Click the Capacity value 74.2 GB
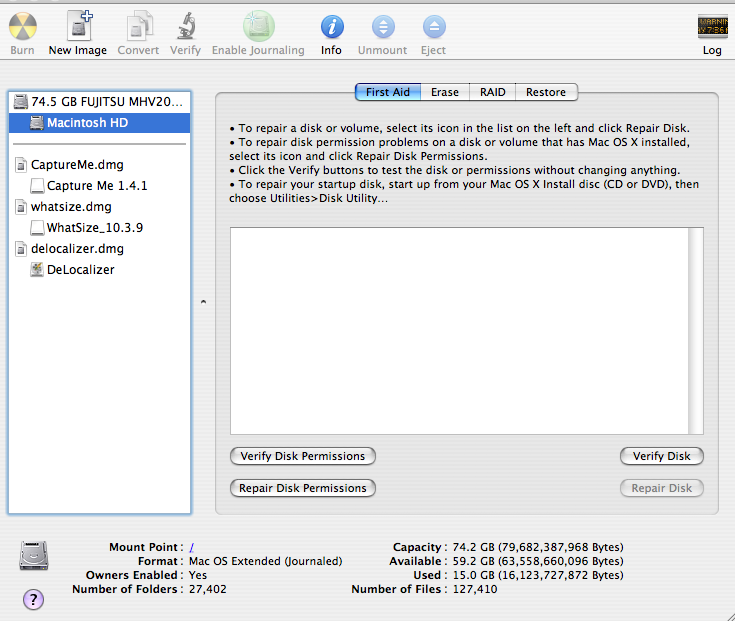 click(538, 547)
